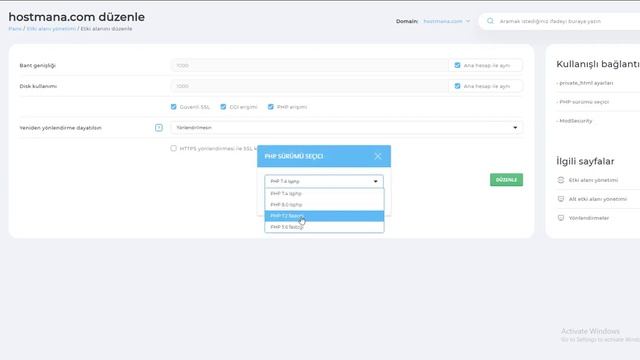
Task: Click the Alt etki alanı yönetimi icon
Action: (561, 199)
